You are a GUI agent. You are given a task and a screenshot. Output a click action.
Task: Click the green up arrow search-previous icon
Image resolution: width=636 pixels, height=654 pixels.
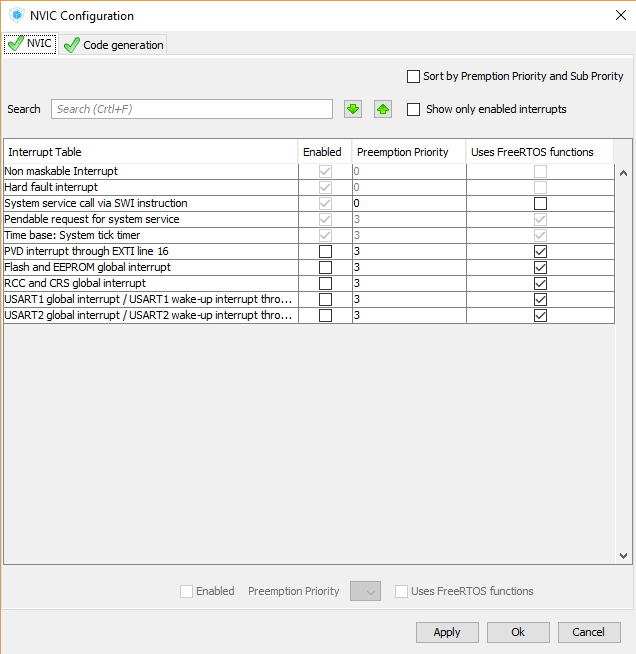[383, 109]
